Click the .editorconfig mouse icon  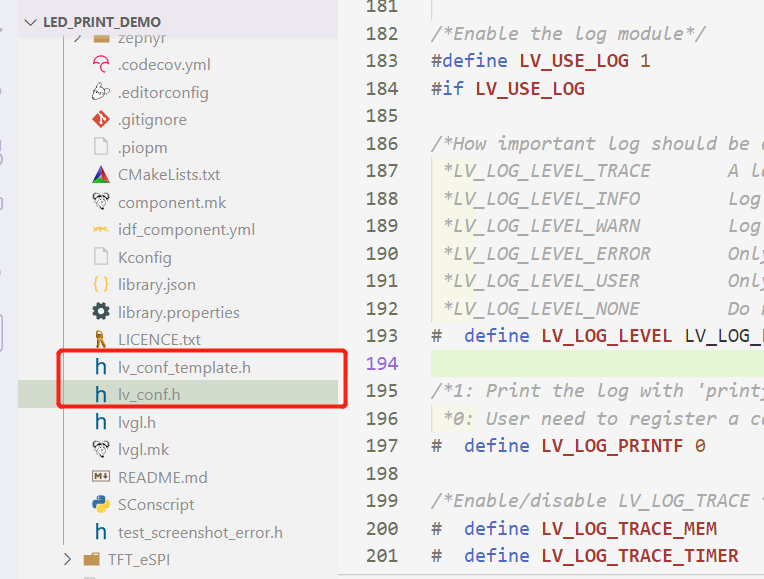click(x=101, y=92)
